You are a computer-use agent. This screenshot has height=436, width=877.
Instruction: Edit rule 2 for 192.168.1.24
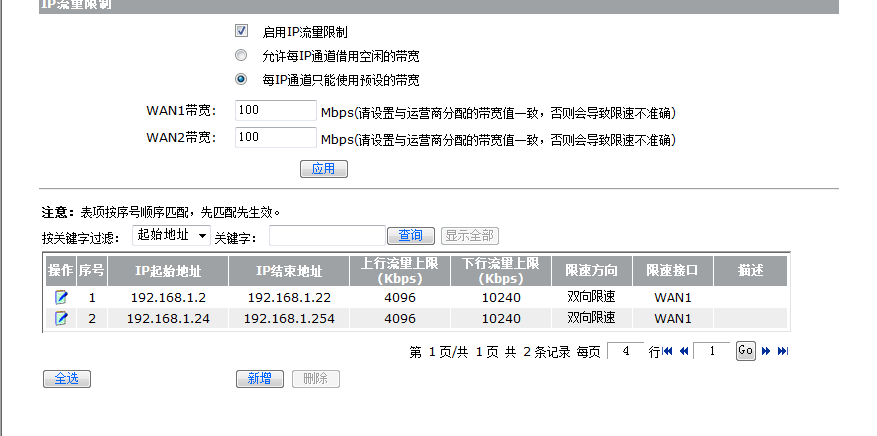point(61,319)
